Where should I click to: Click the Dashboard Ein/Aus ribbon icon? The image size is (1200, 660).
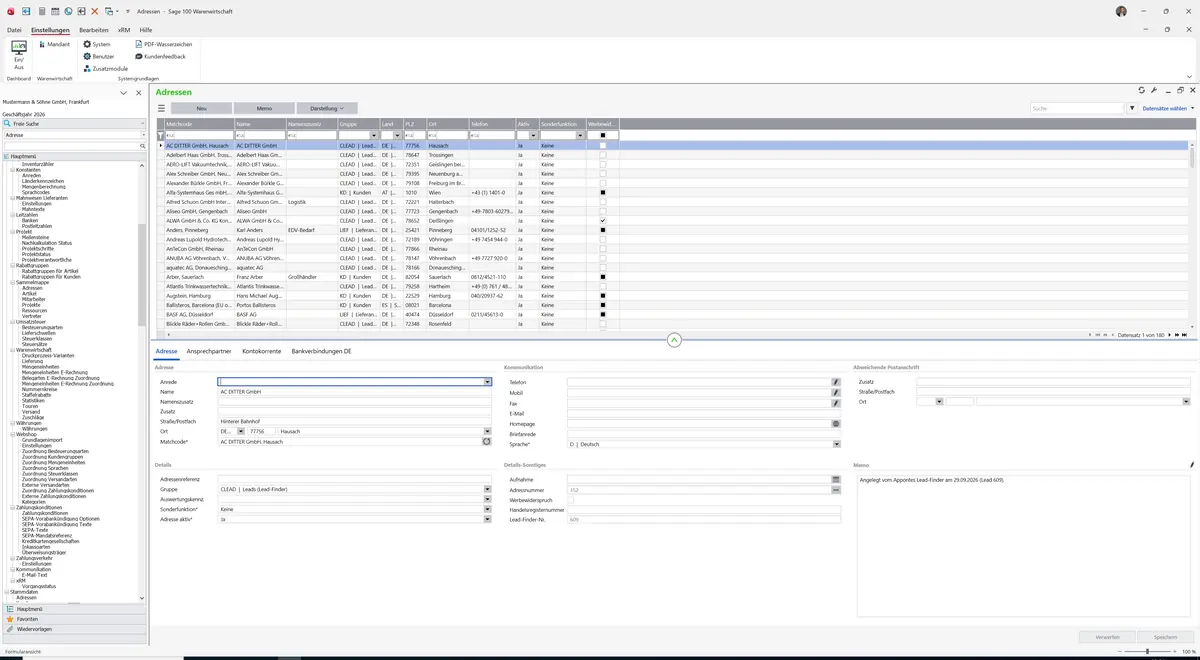pyautogui.click(x=19, y=54)
